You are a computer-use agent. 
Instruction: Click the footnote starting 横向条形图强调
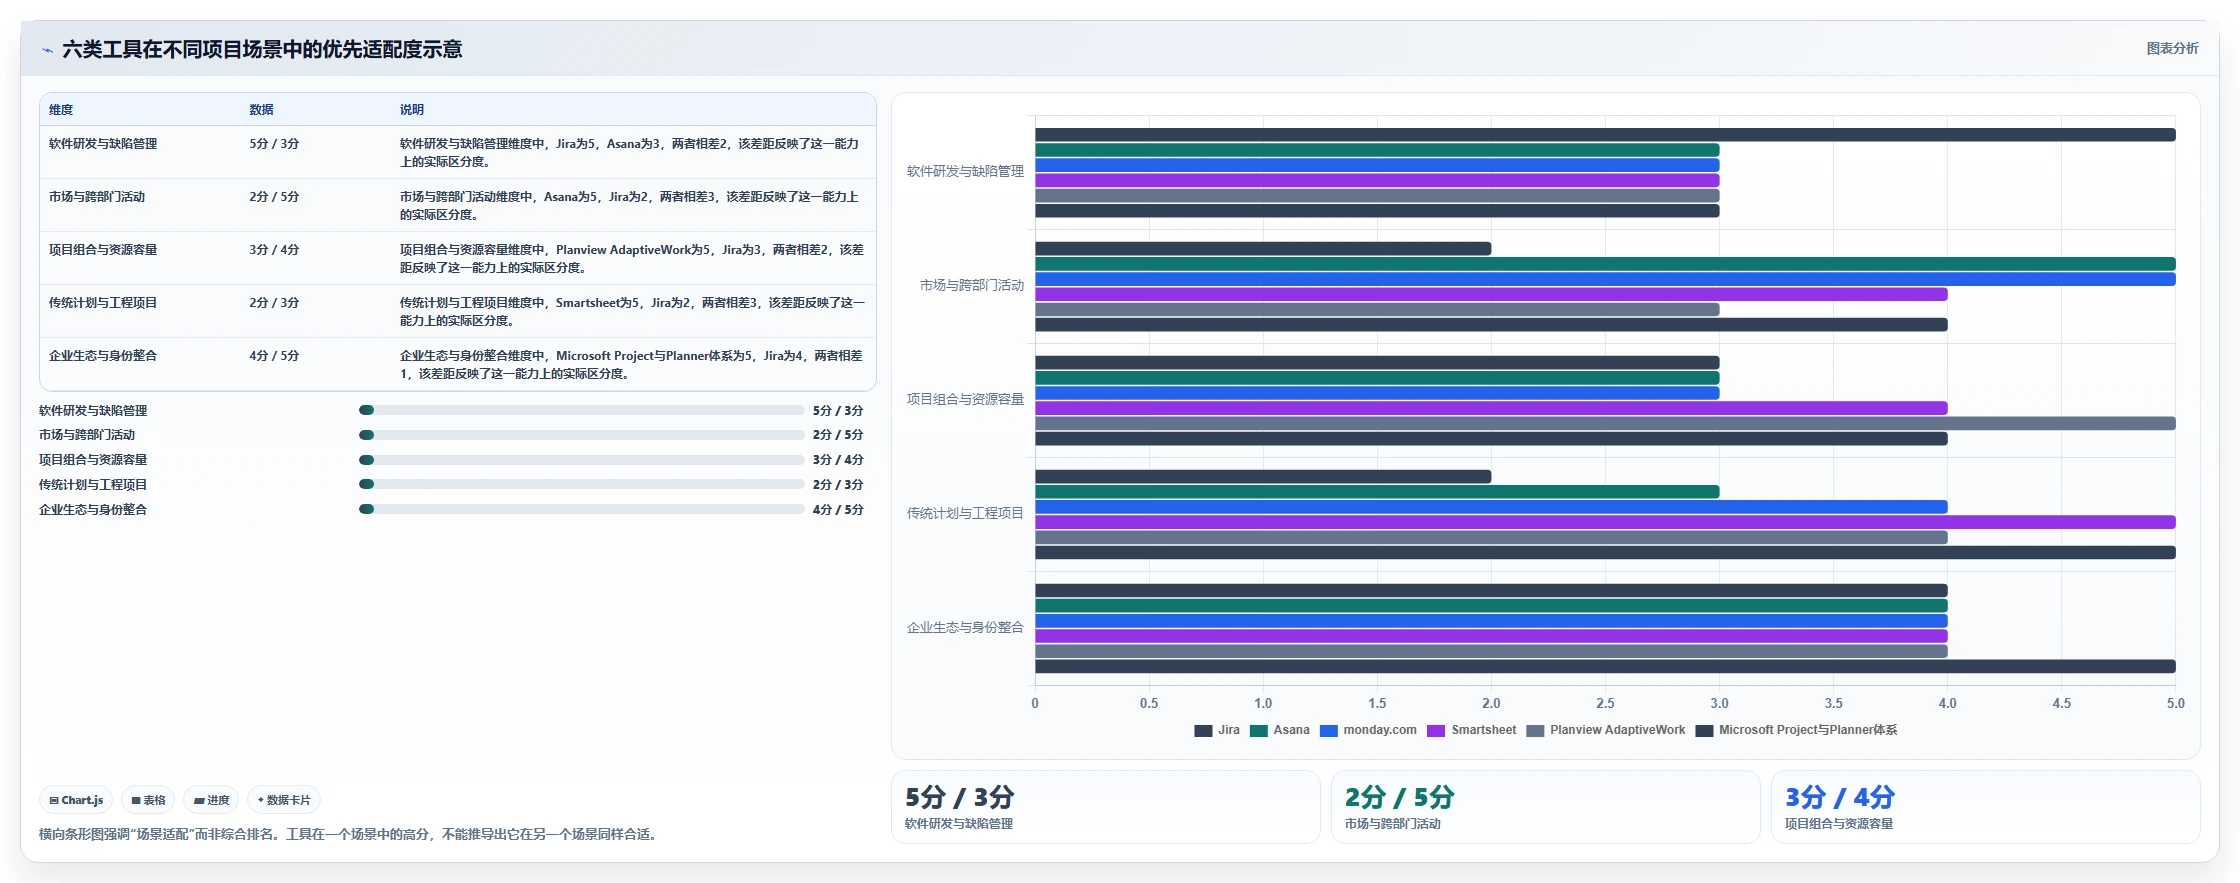[350, 834]
